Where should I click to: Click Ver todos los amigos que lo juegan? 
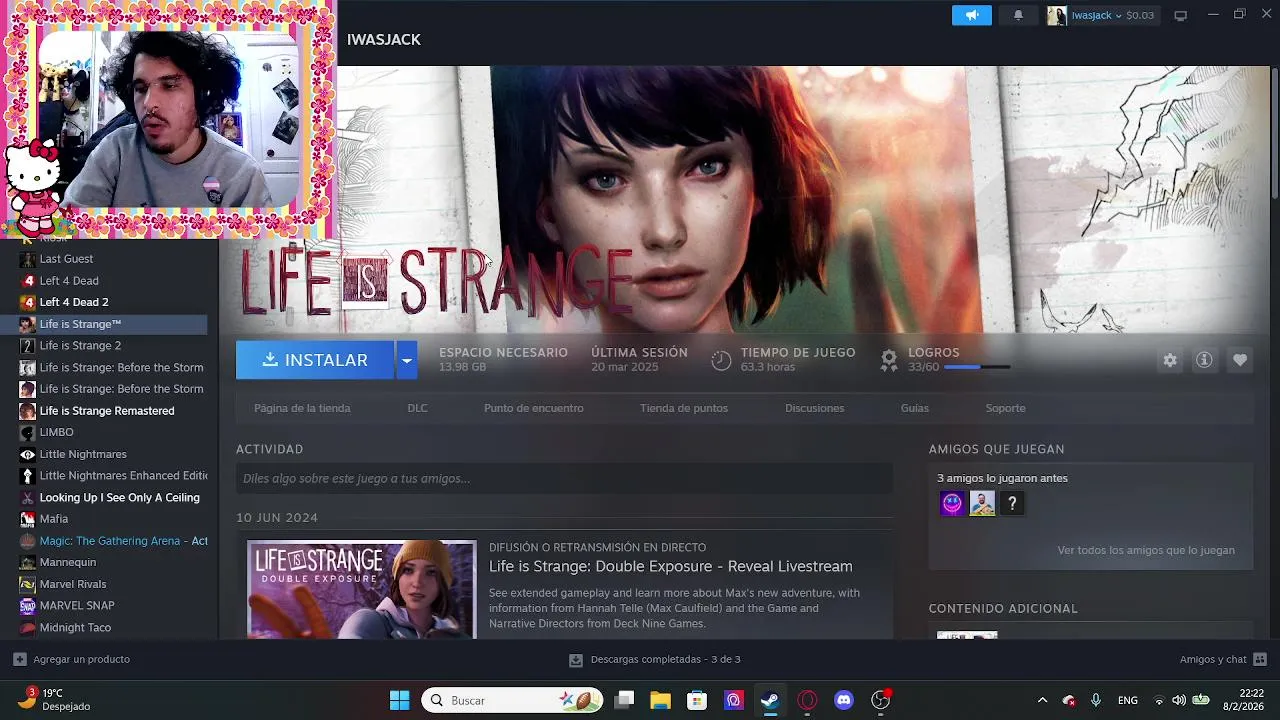(1146, 550)
